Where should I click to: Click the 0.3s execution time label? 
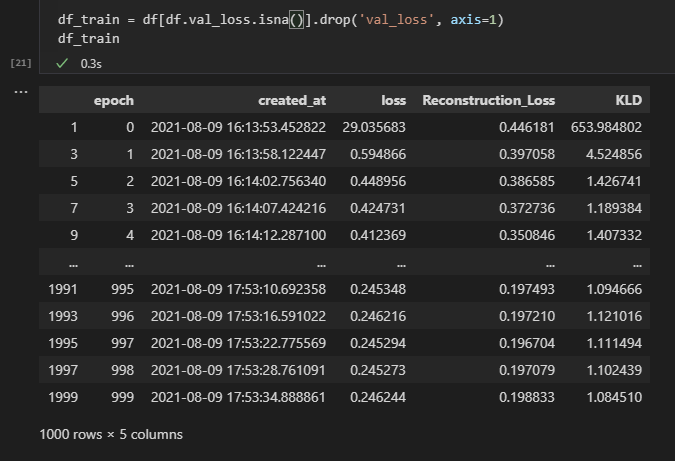tap(91, 64)
